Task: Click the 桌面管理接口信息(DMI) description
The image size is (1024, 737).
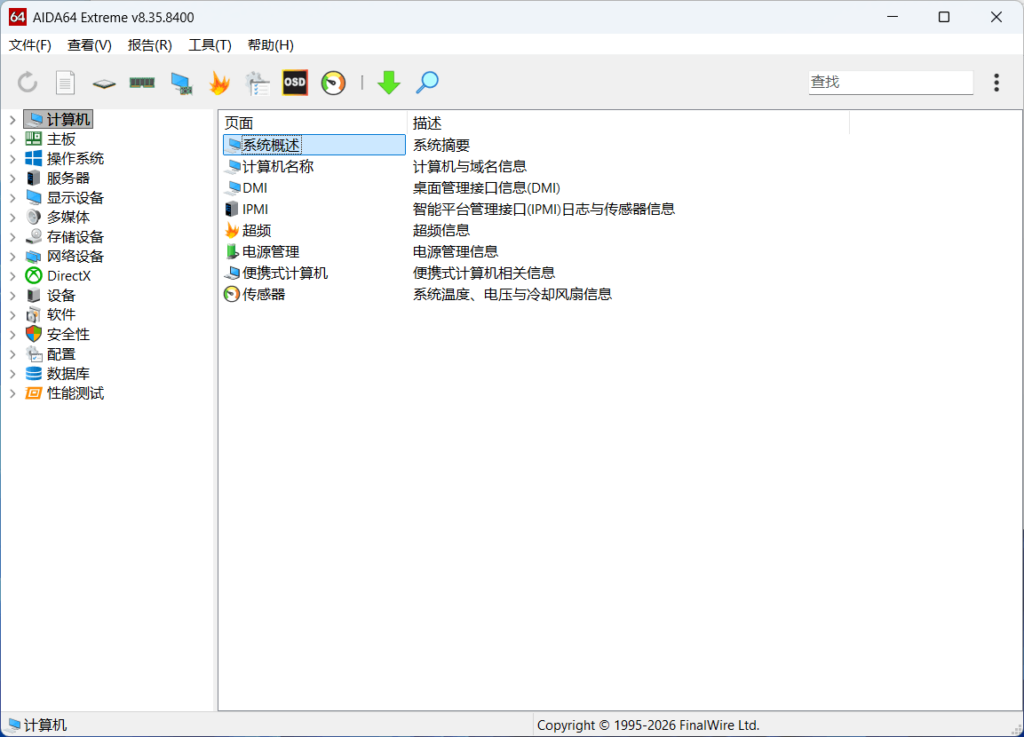Action: pos(487,188)
